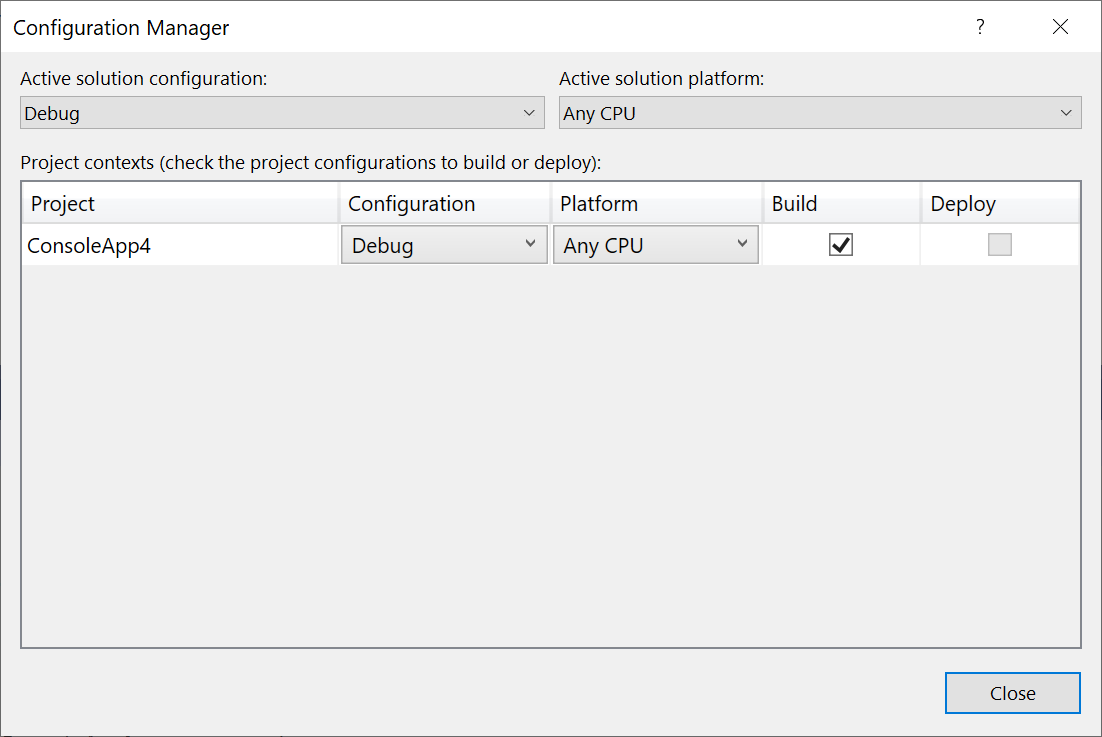Click the Platform column header
Viewport: 1102px width, 737px height.
(599, 203)
